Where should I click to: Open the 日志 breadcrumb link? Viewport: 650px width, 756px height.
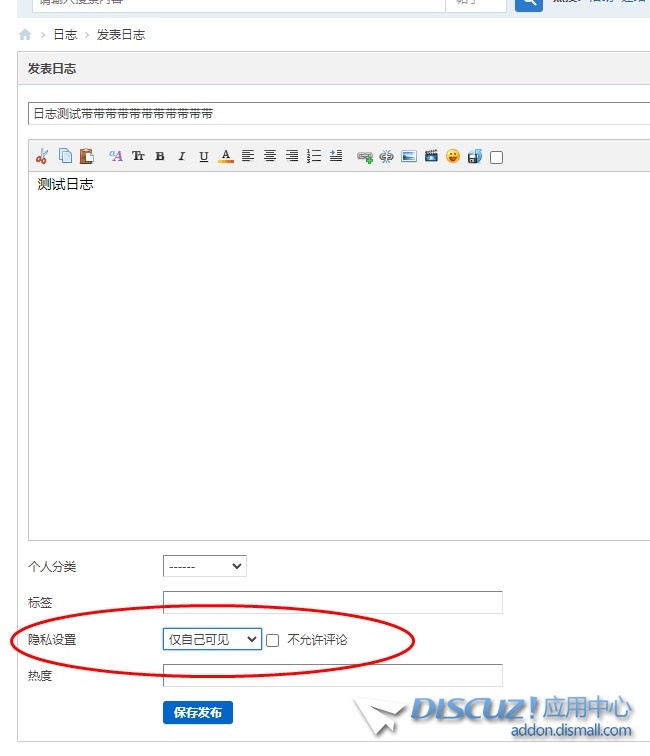pyautogui.click(x=65, y=35)
